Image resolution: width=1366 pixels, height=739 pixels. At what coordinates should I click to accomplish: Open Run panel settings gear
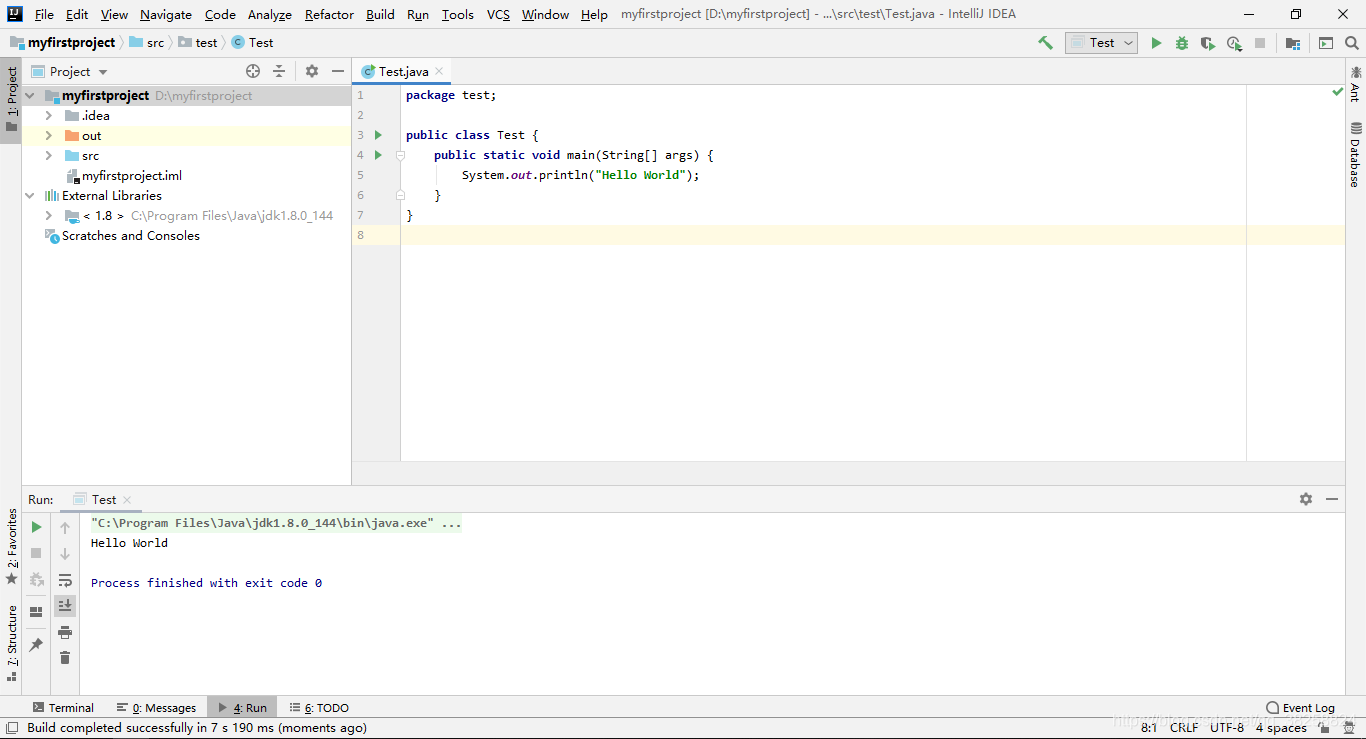click(x=1306, y=499)
